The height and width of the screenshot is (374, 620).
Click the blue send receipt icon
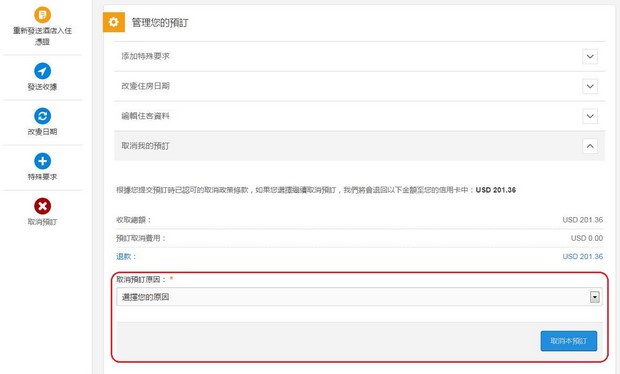pyautogui.click(x=42, y=71)
